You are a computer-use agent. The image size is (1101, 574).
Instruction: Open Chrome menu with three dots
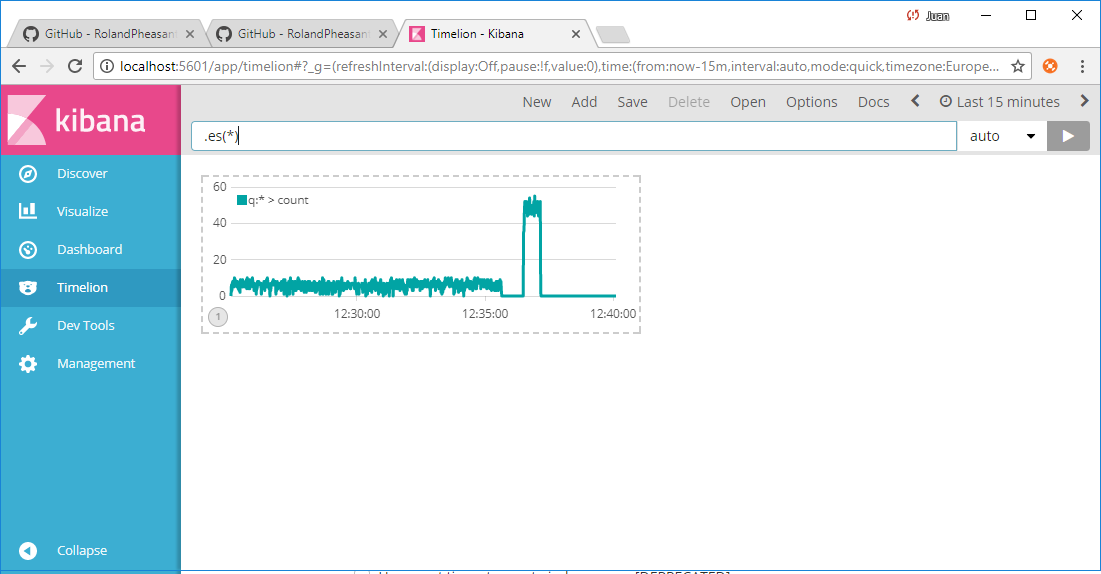pos(1082,66)
